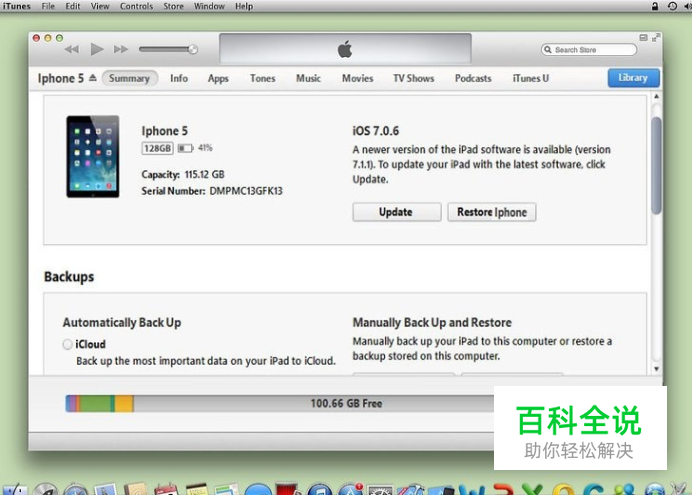Click the search magnifier icon

[548, 49]
